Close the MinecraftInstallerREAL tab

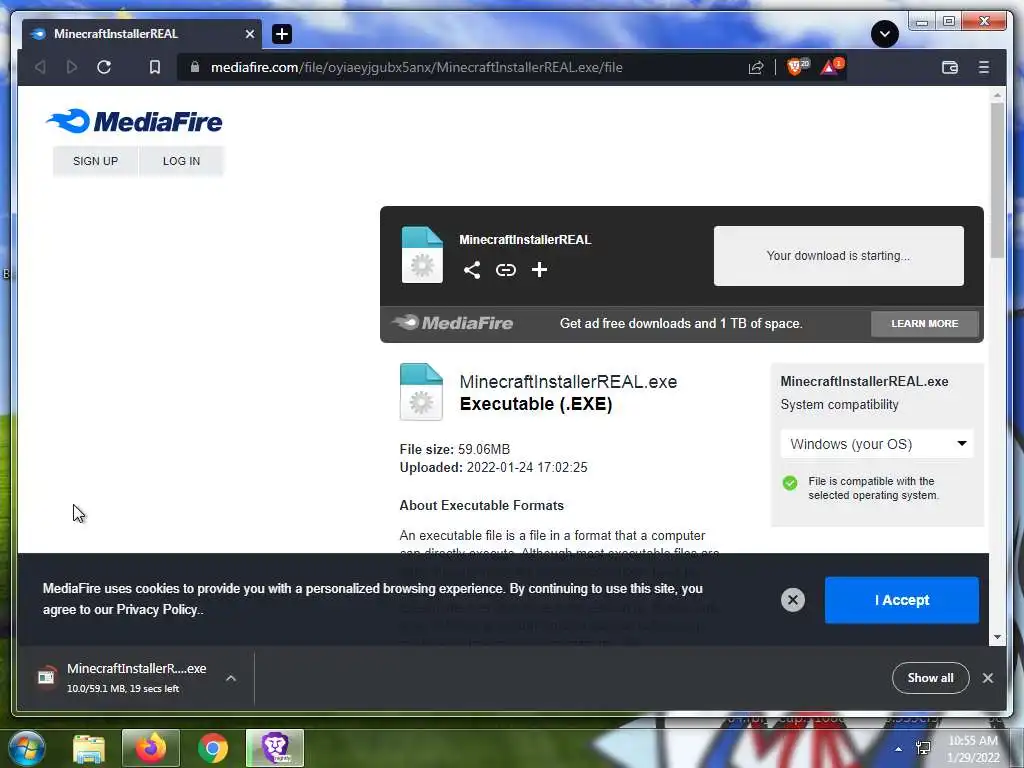coord(249,34)
